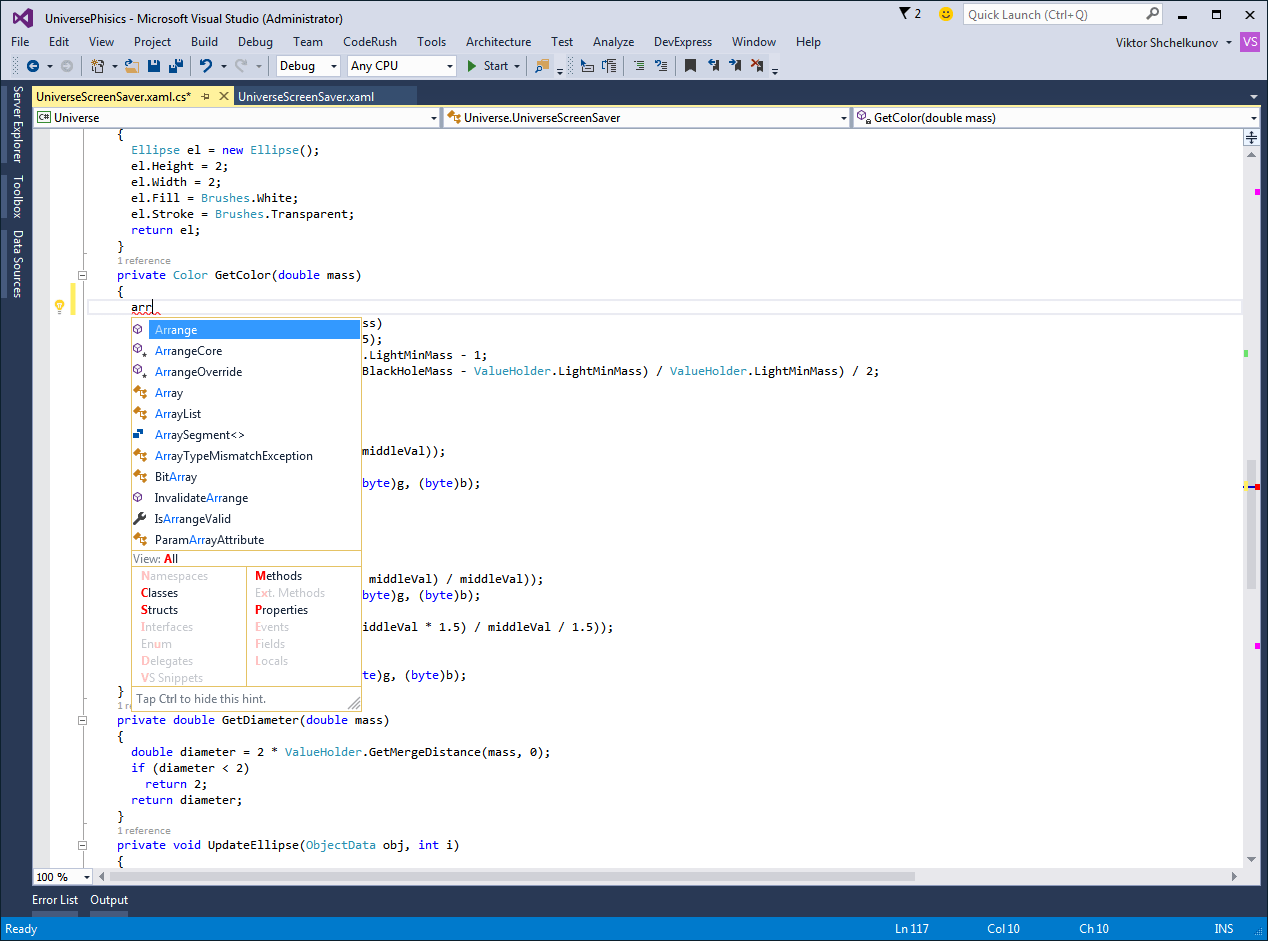The height and width of the screenshot is (941, 1268).
Task: Toggle the Methods filter in completion list
Action: pyautogui.click(x=278, y=576)
